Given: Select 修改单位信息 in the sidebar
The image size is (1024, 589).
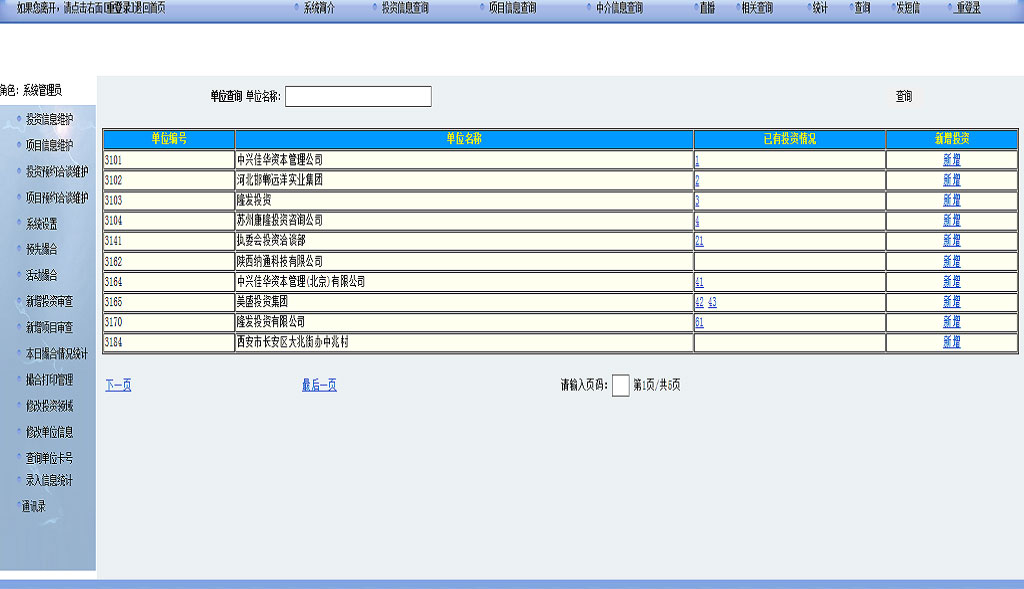Looking at the screenshot, I should point(49,433).
